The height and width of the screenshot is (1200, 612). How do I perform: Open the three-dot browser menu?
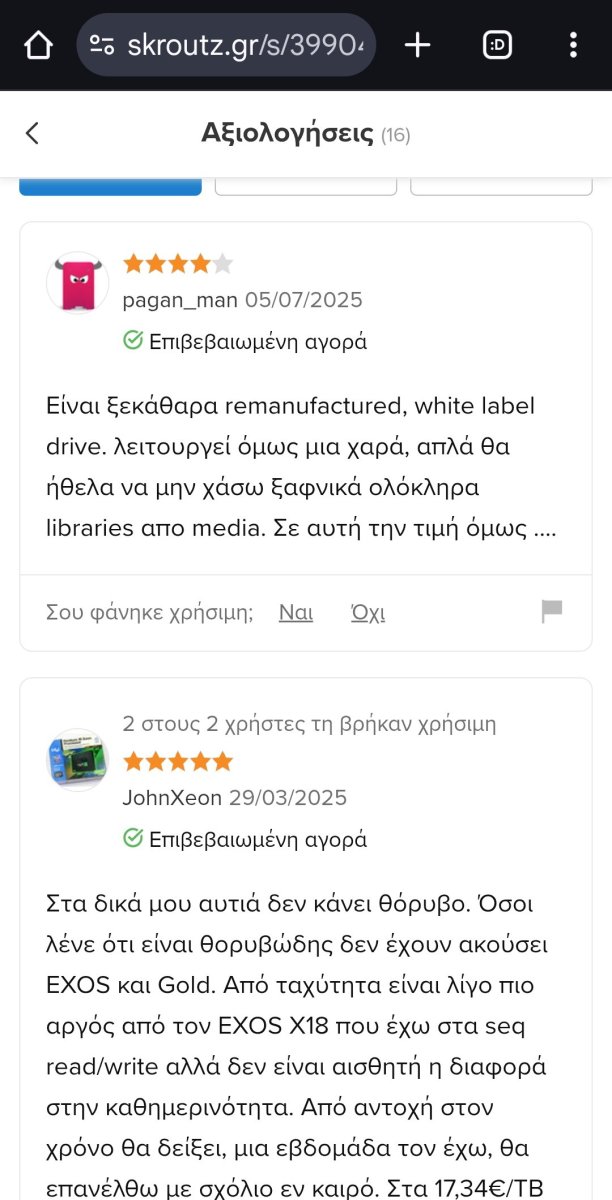pos(573,44)
